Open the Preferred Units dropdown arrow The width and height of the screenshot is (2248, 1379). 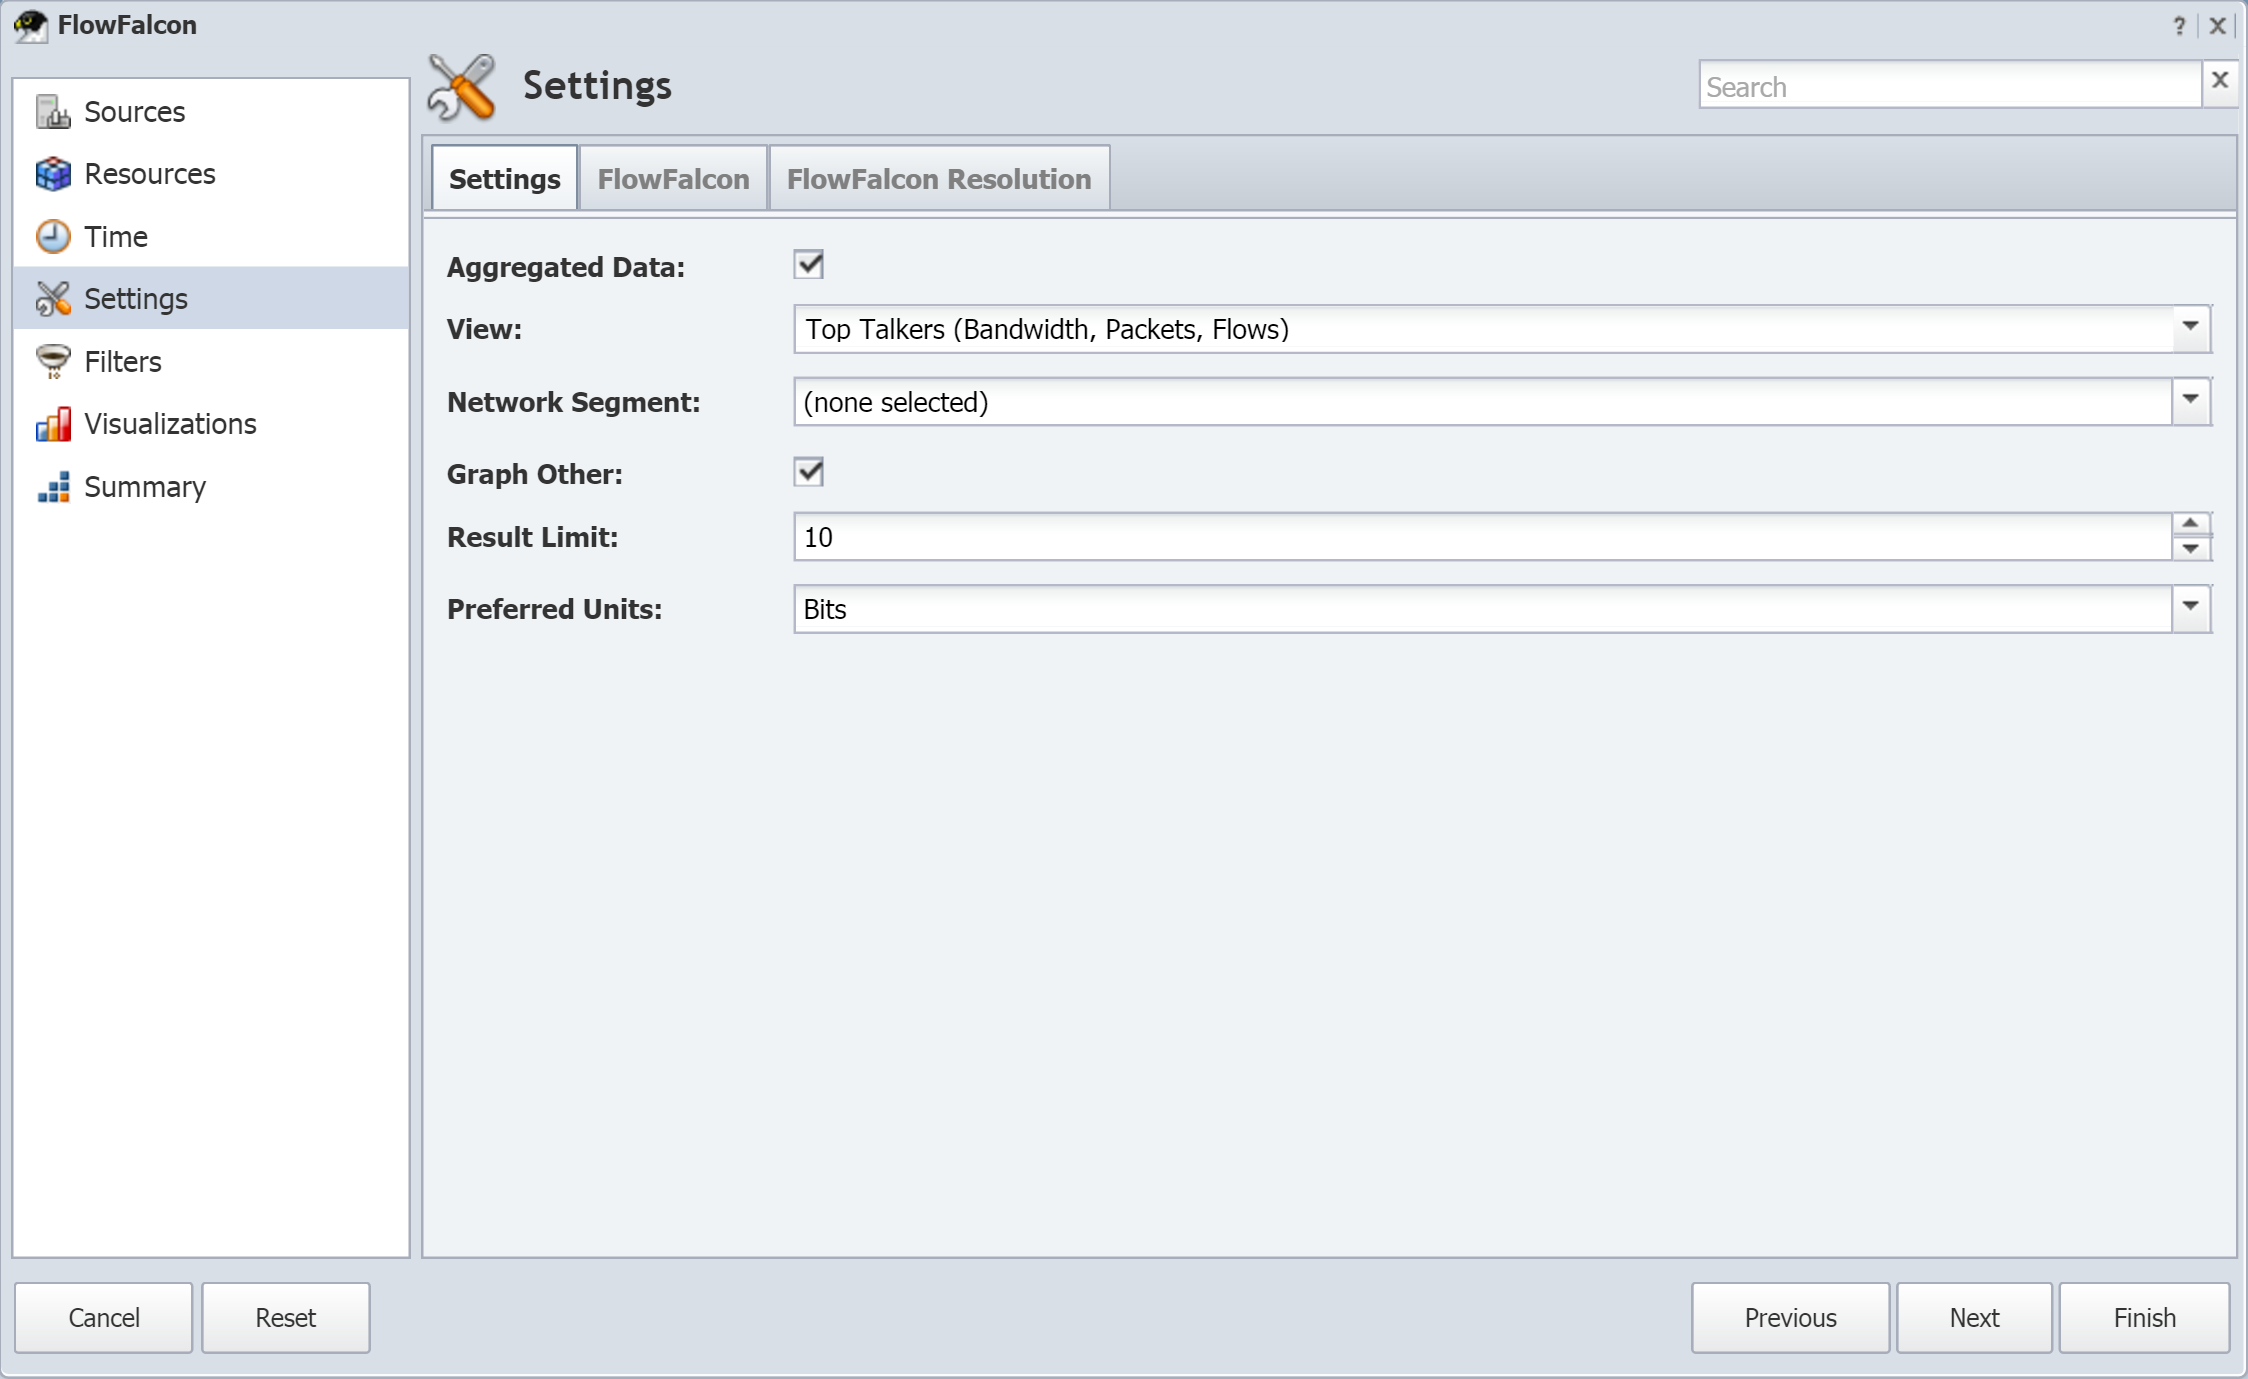click(x=2190, y=608)
